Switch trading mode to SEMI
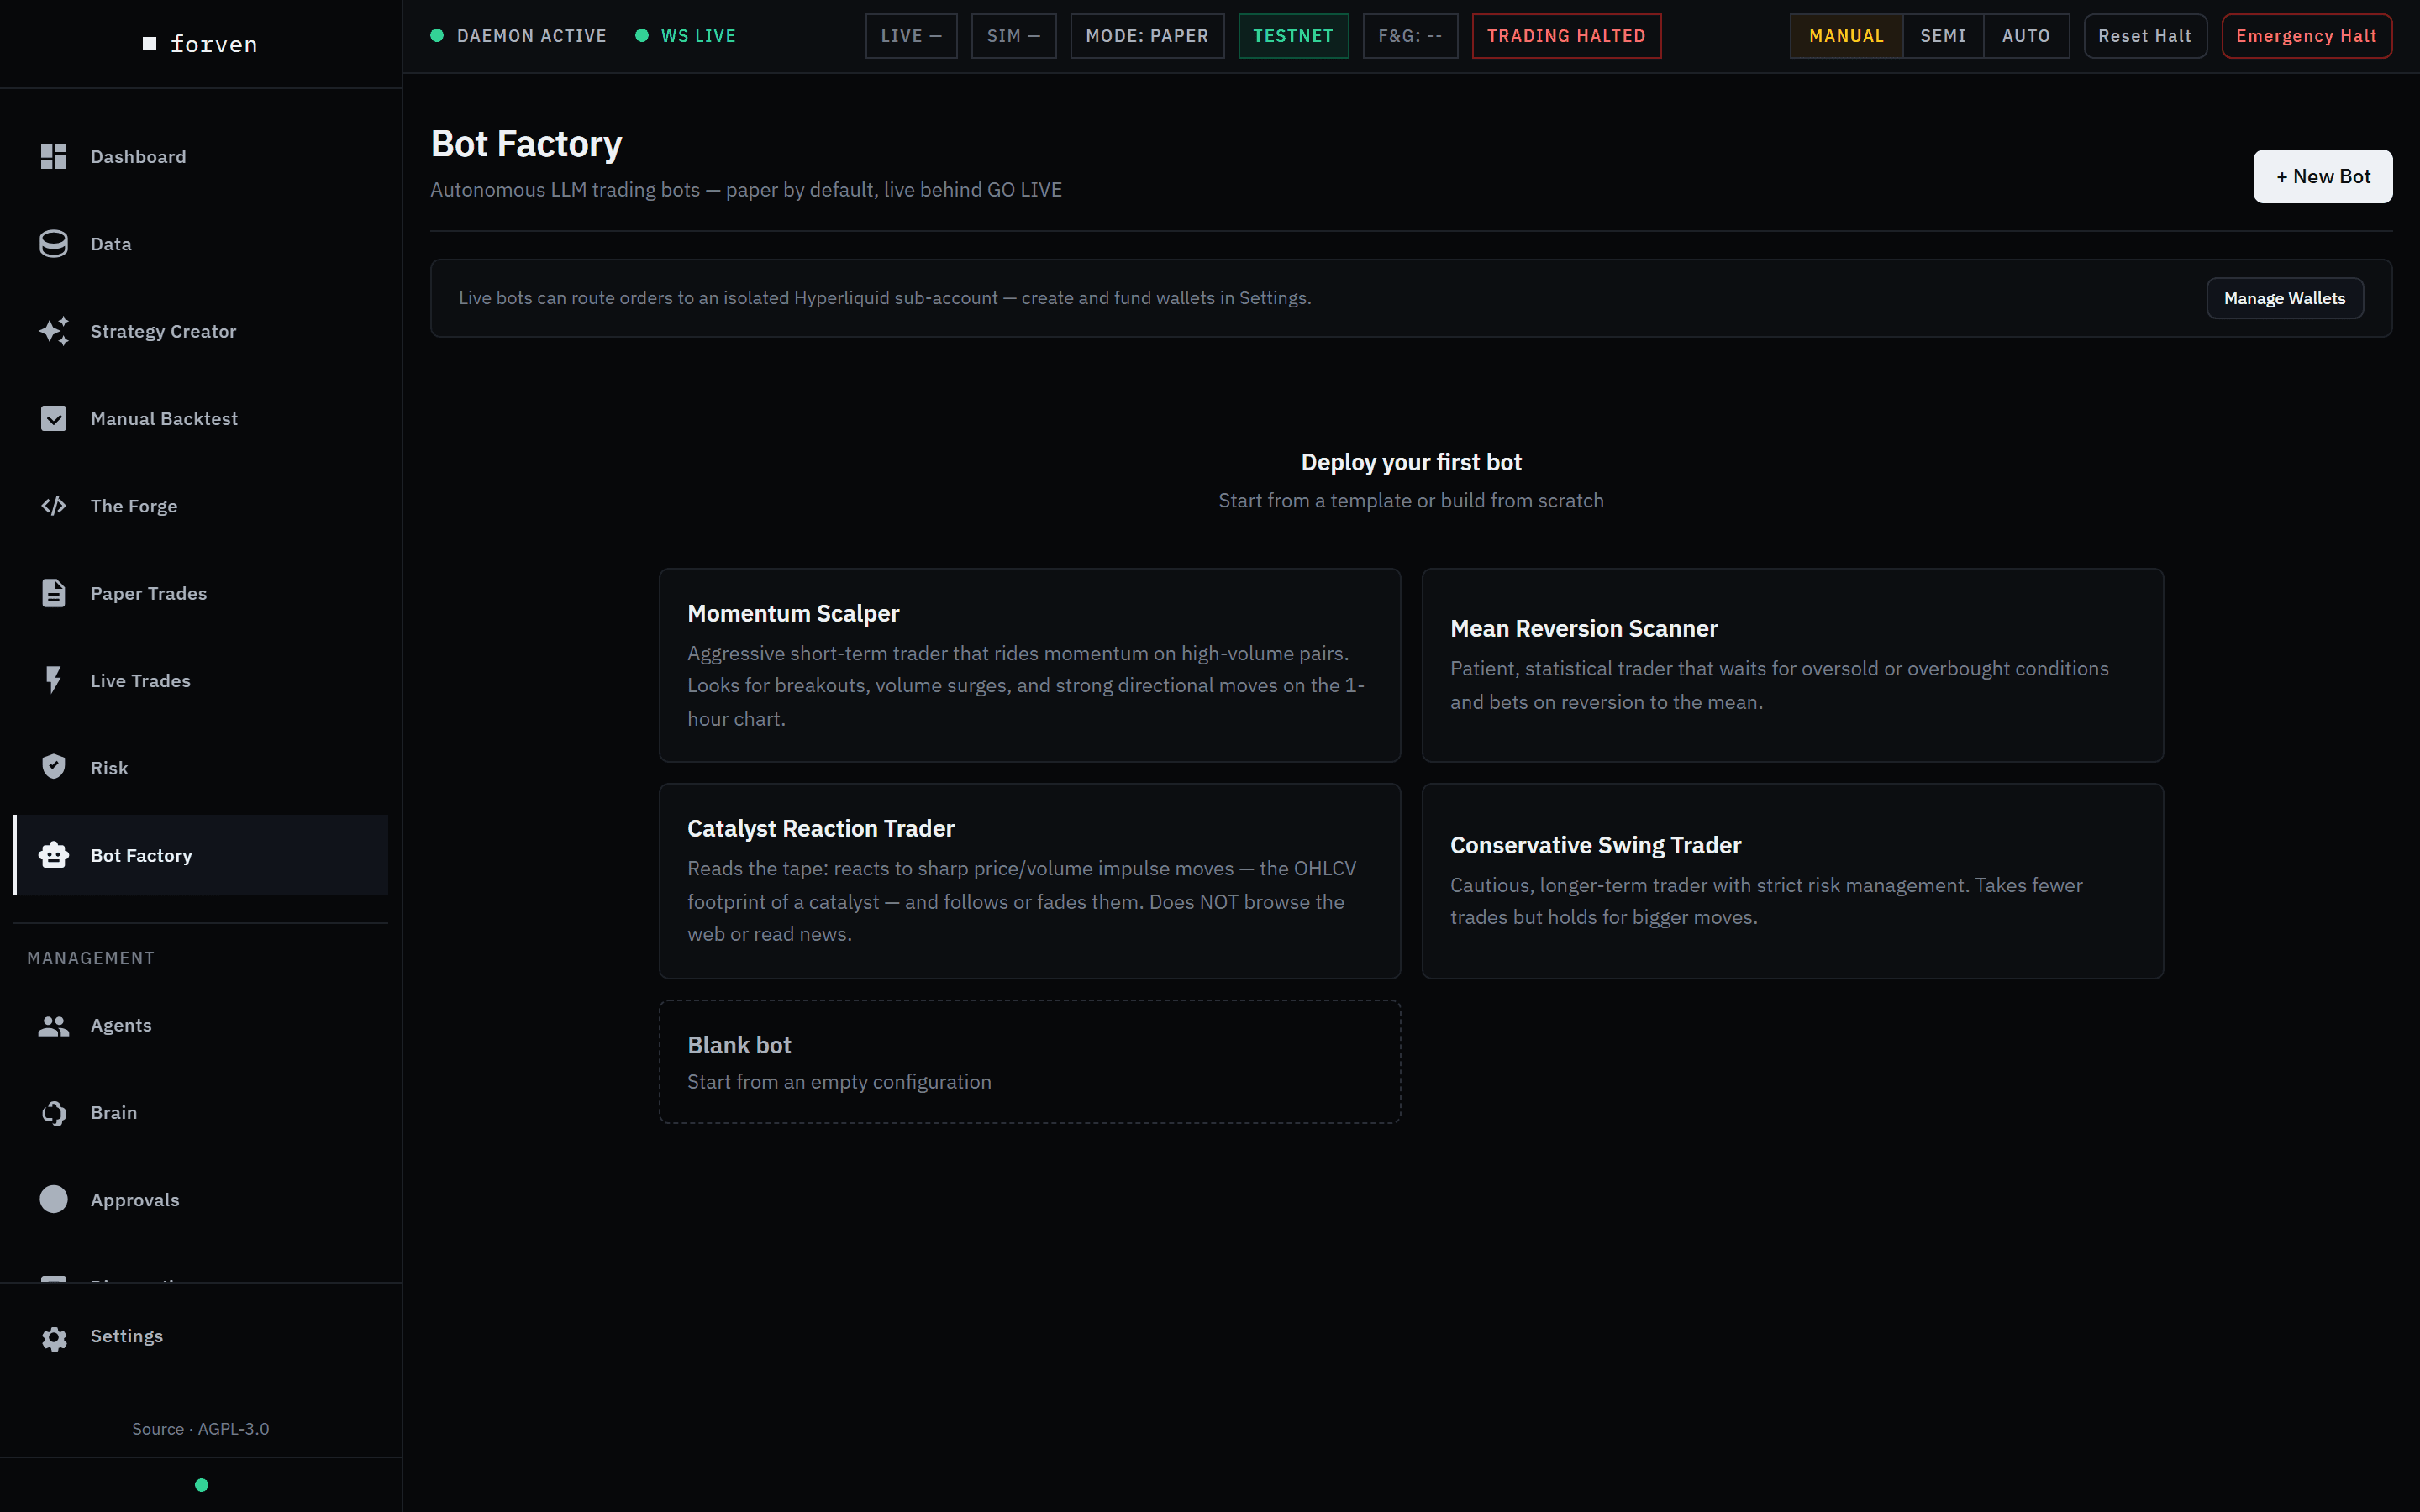The height and width of the screenshot is (1512, 2420). coord(1943,36)
